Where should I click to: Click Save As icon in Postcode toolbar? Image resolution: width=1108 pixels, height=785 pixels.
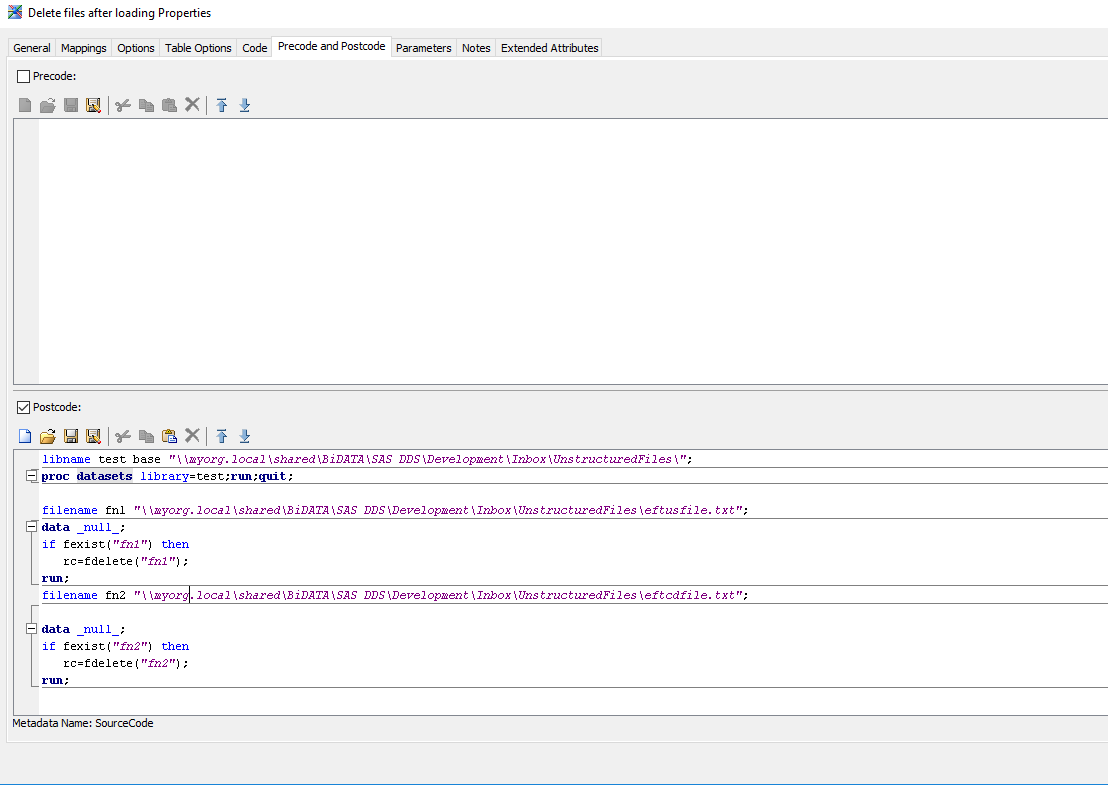[x=93, y=436]
